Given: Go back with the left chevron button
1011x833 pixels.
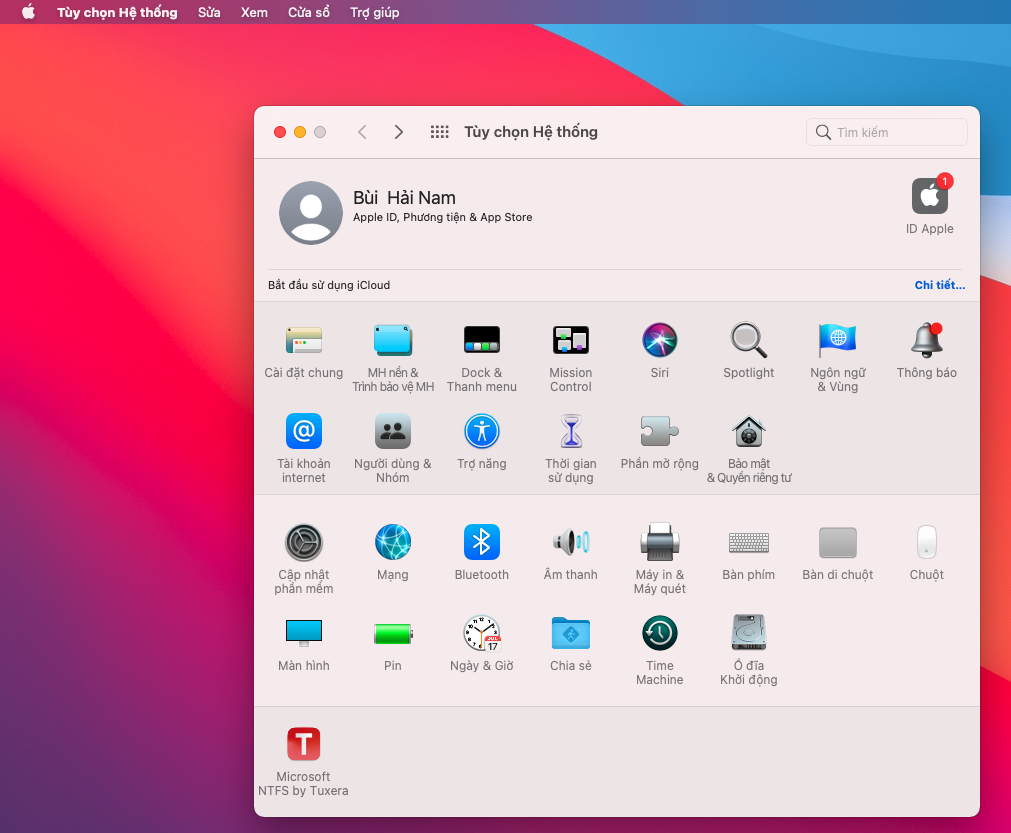Looking at the screenshot, I should [x=362, y=132].
